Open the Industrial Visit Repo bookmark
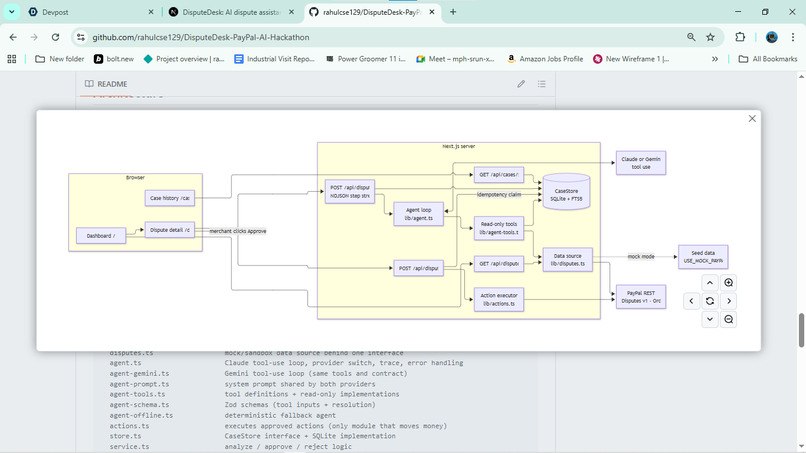Screen dimensions: 806x453 click(x=274, y=59)
